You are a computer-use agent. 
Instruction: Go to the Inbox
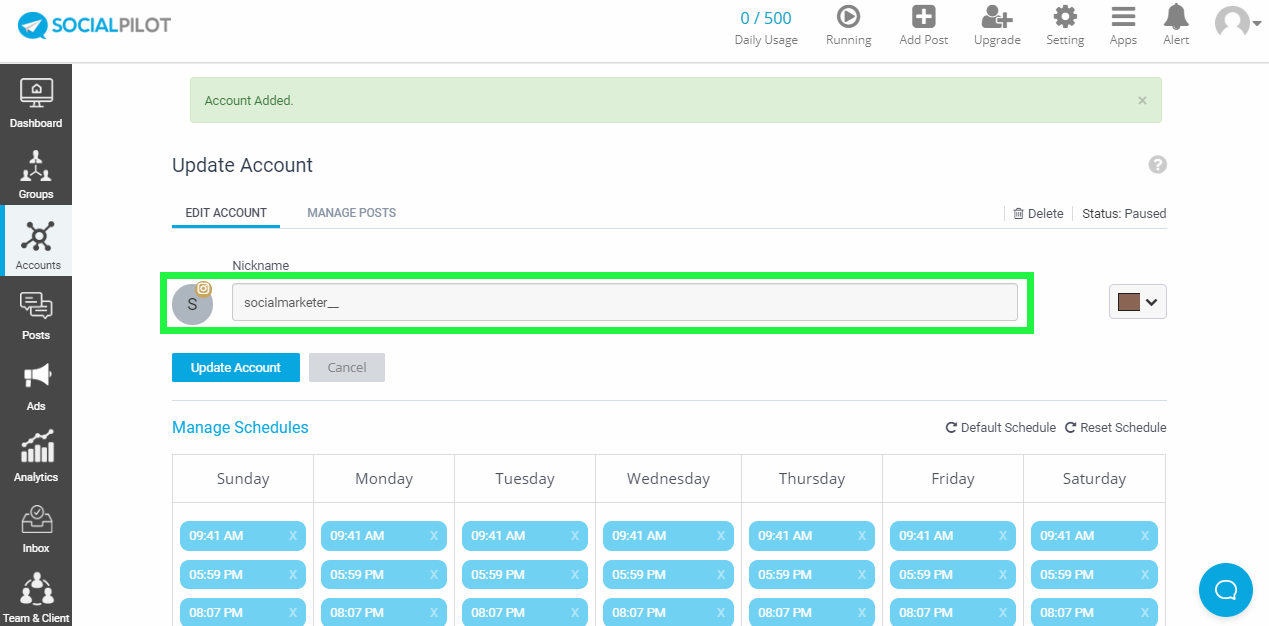(36, 527)
